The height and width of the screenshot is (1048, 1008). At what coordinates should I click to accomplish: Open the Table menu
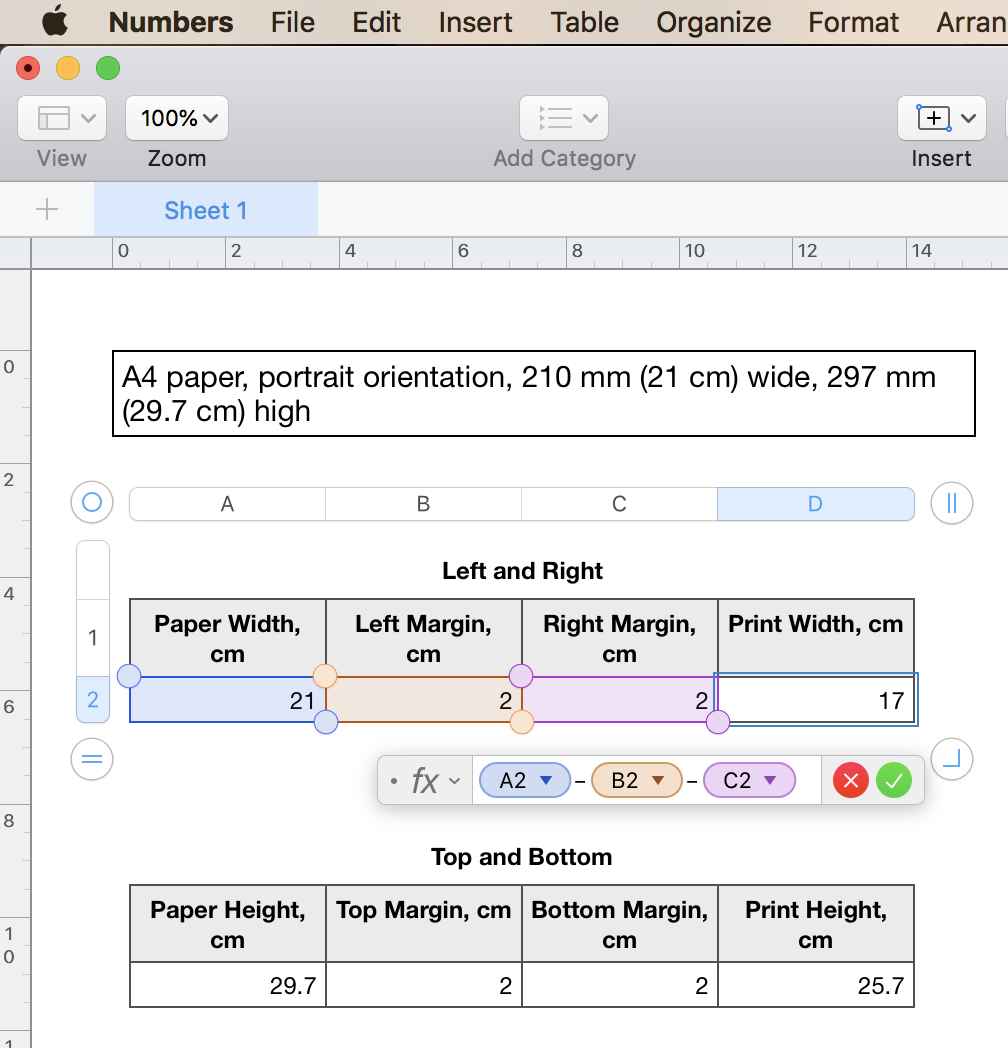pos(584,22)
